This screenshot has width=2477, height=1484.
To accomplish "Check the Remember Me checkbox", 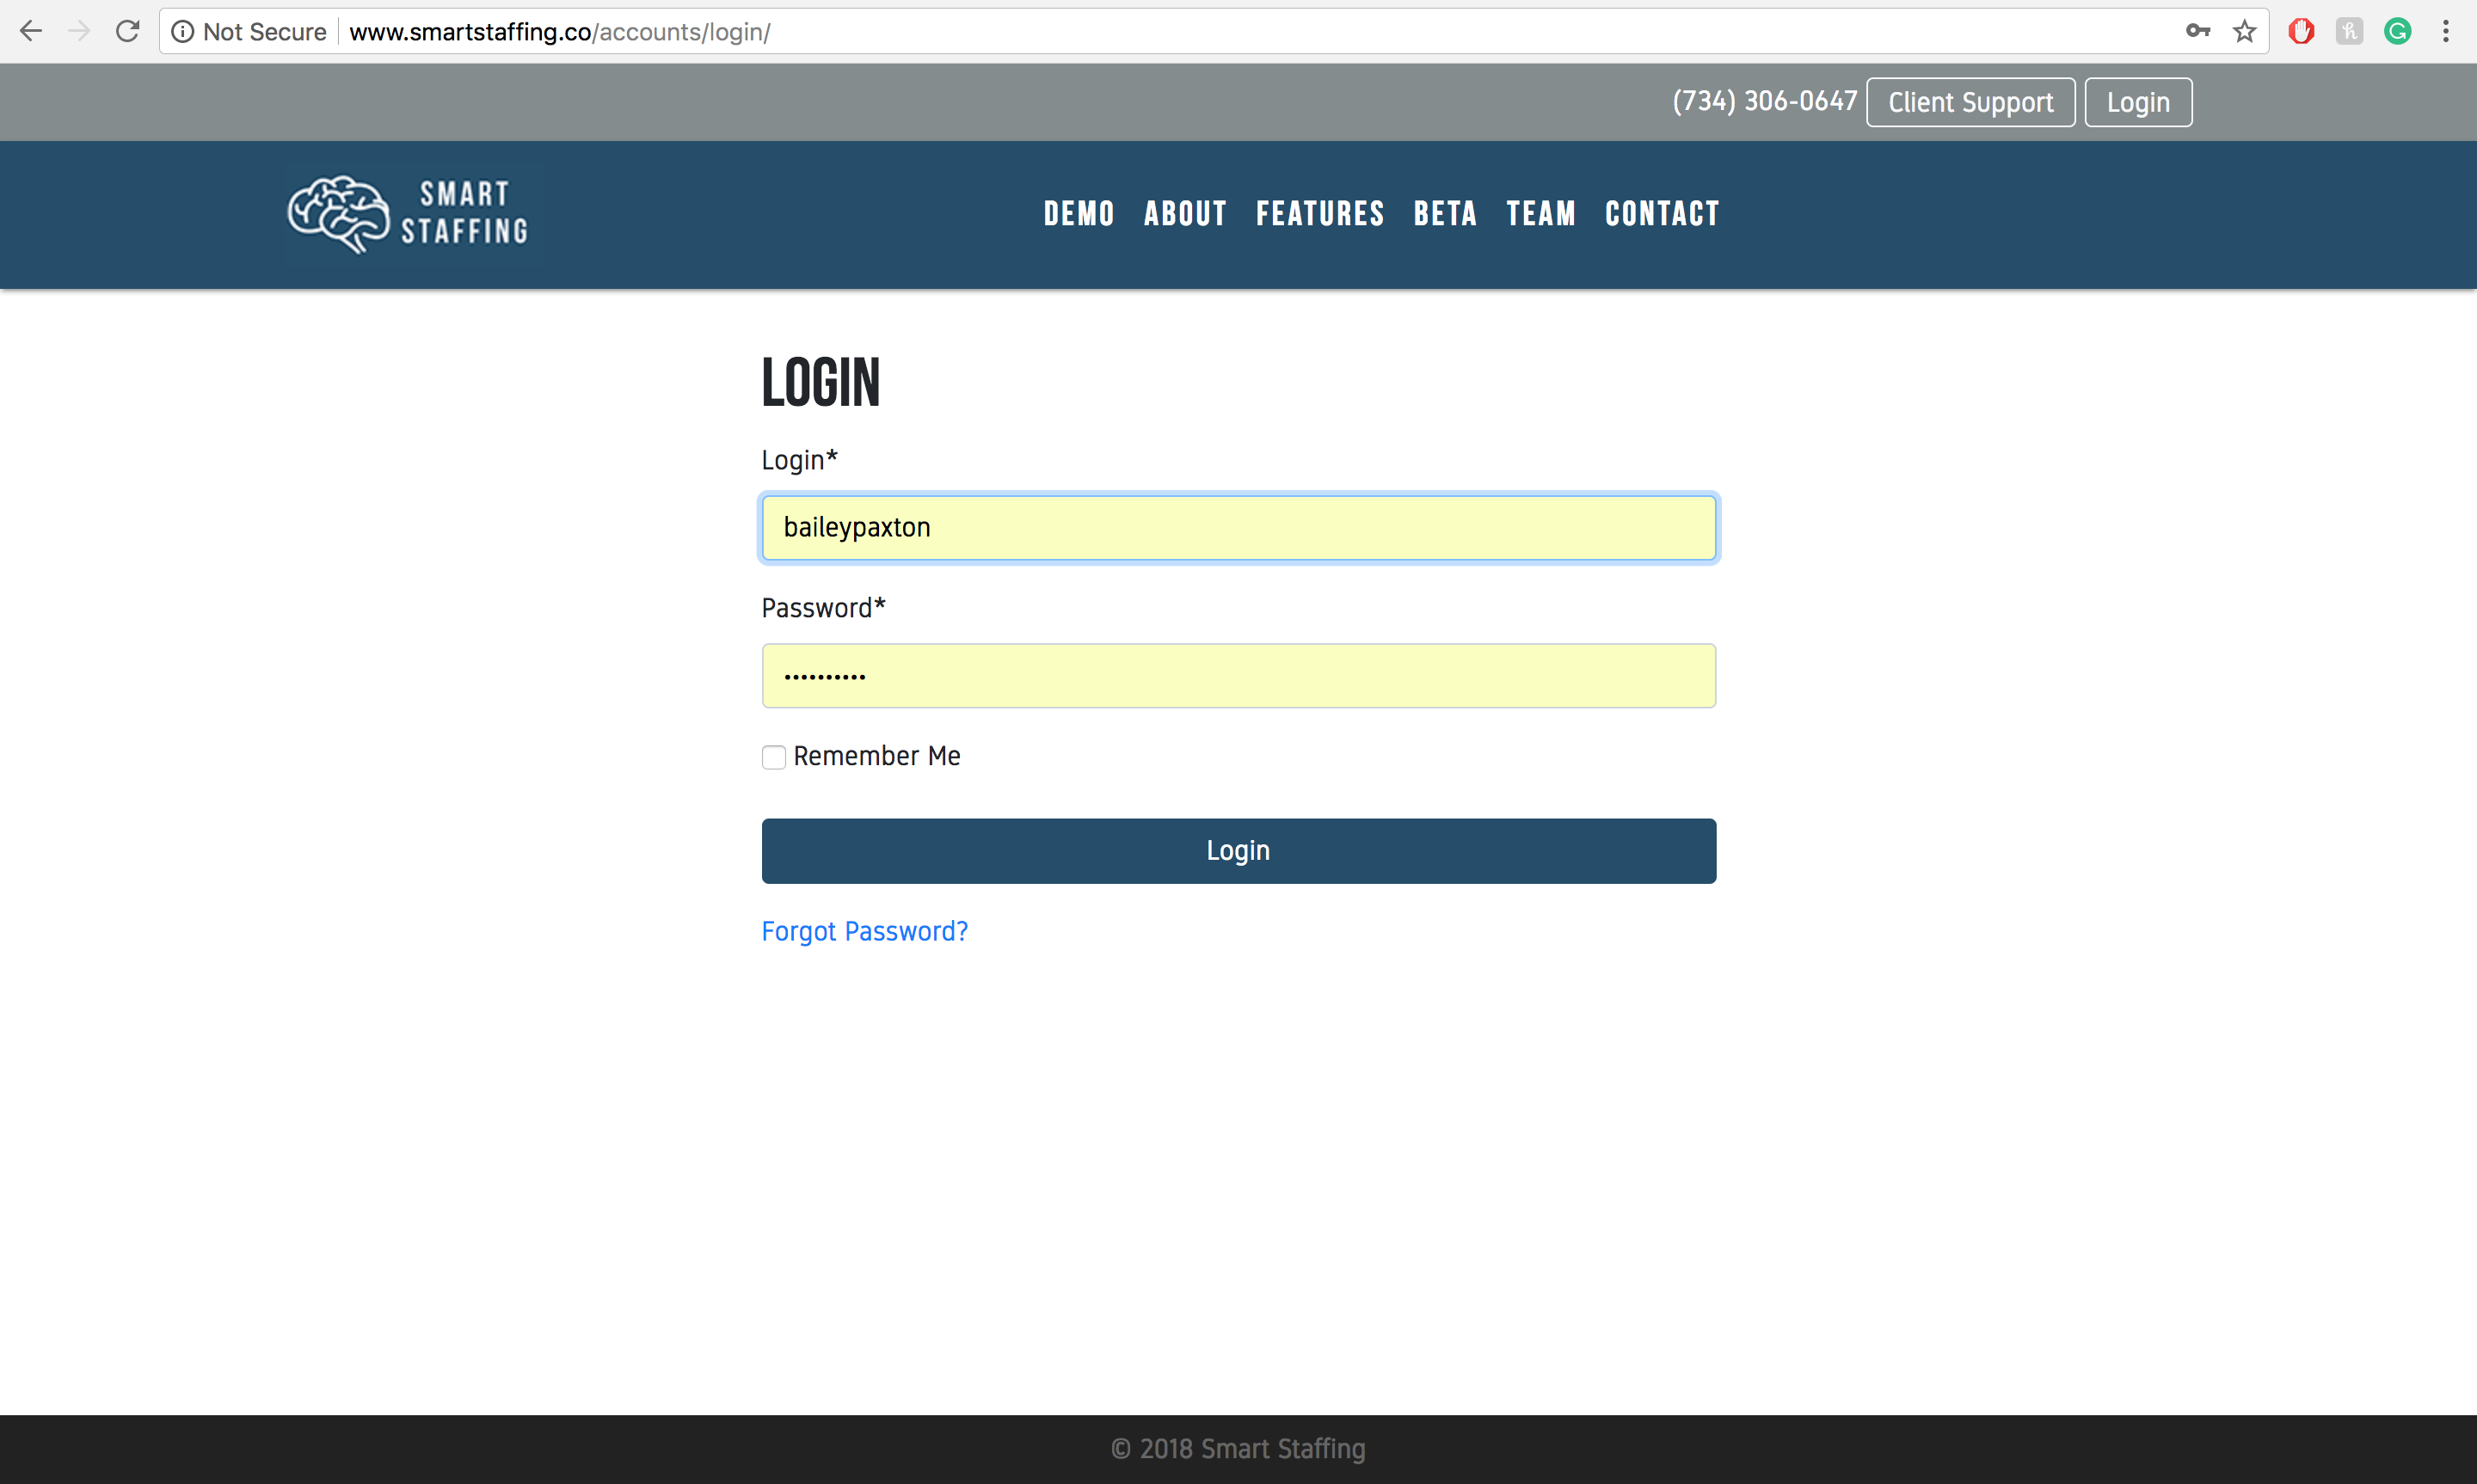I will point(773,757).
